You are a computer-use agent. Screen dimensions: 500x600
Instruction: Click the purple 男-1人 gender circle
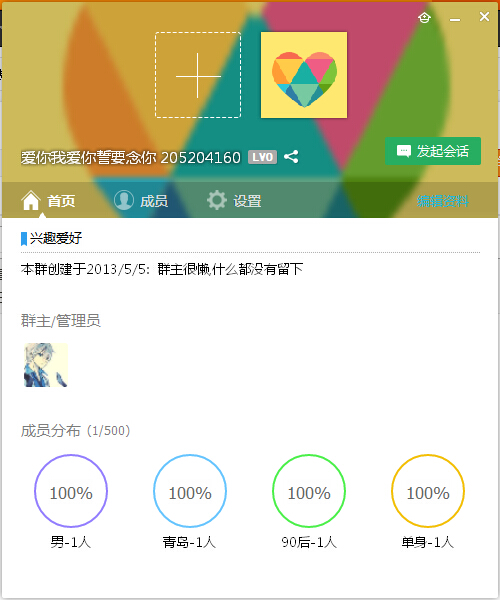coord(71,491)
